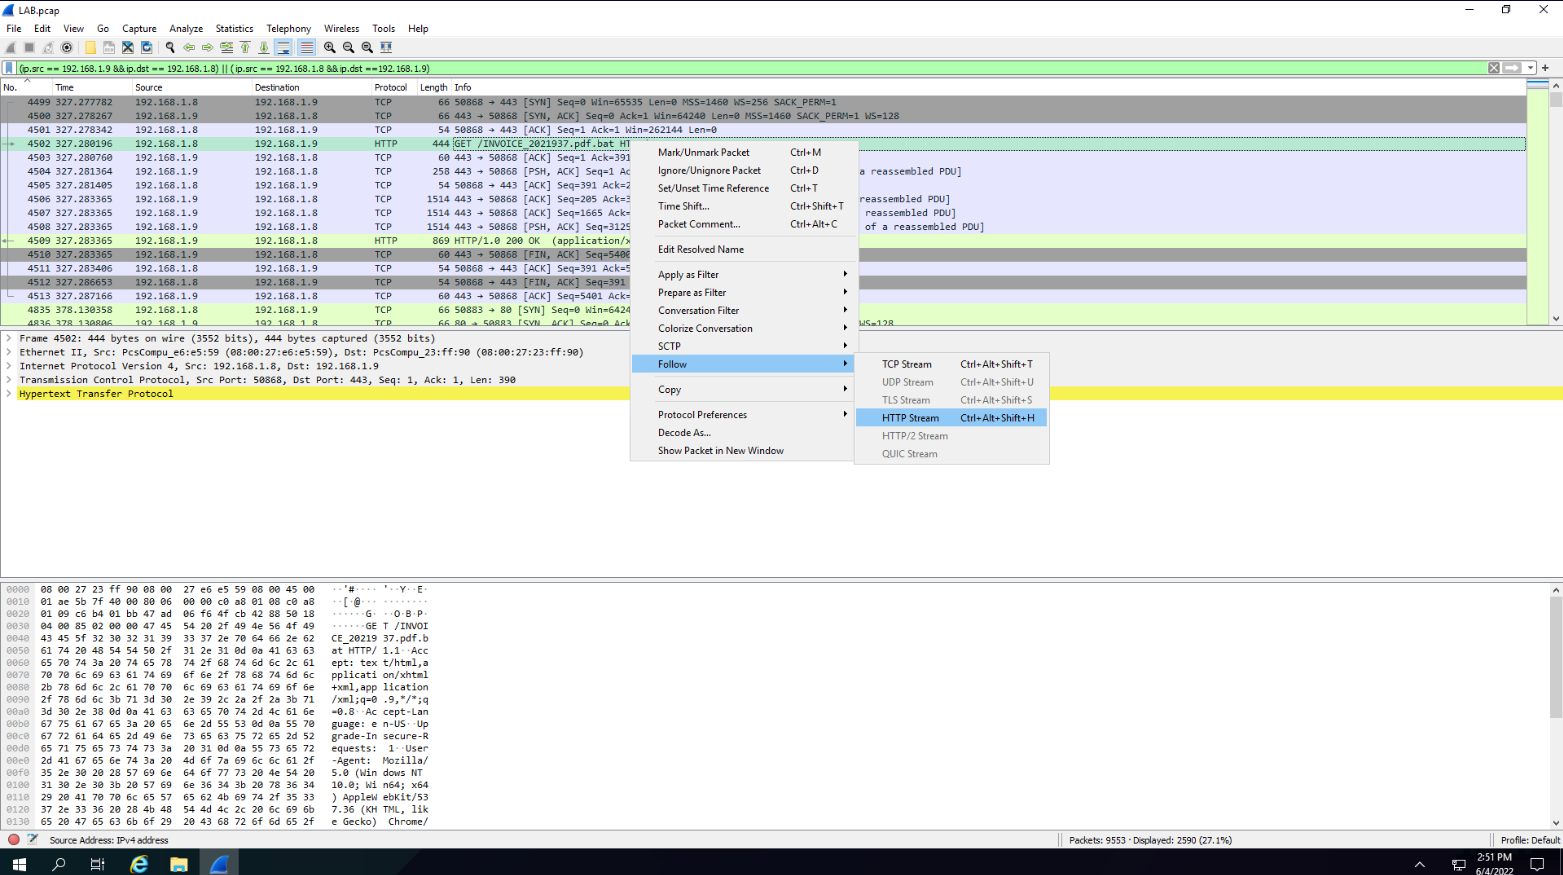
Task: Click the Reload this file toolbar icon
Action: pyautogui.click(x=147, y=47)
